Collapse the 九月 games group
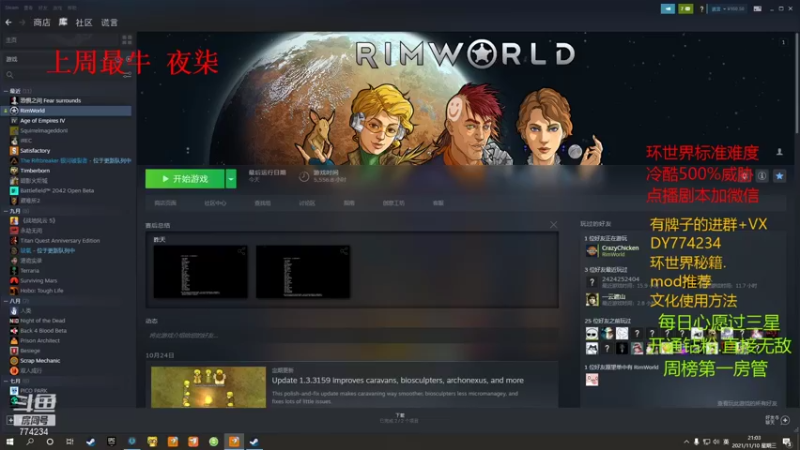 6,211
